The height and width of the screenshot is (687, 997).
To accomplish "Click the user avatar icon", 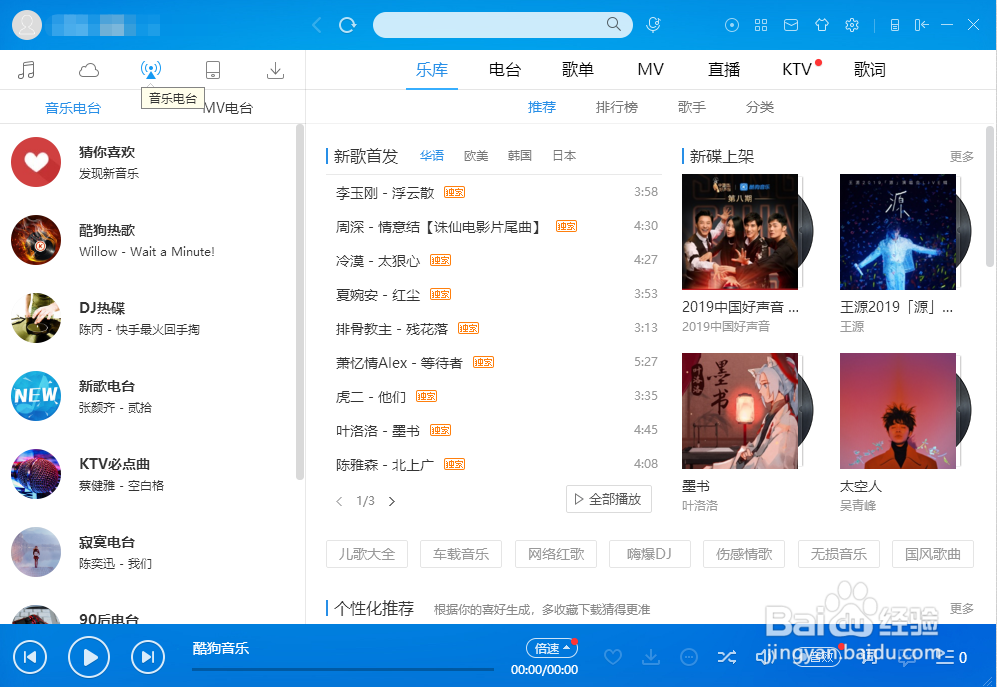I will pos(27,25).
